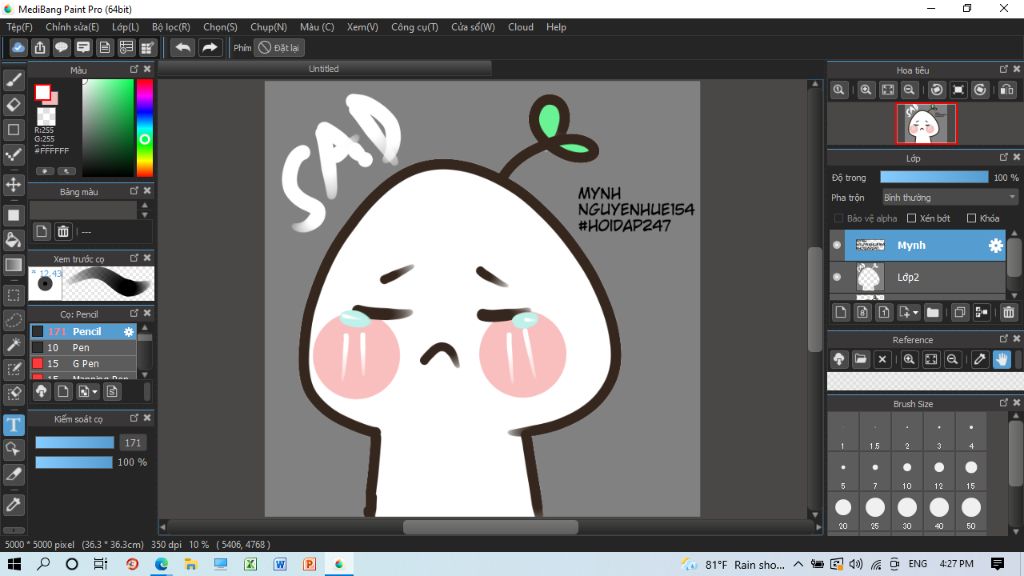Add a new layer folder
1024x576 pixels.
933,312
